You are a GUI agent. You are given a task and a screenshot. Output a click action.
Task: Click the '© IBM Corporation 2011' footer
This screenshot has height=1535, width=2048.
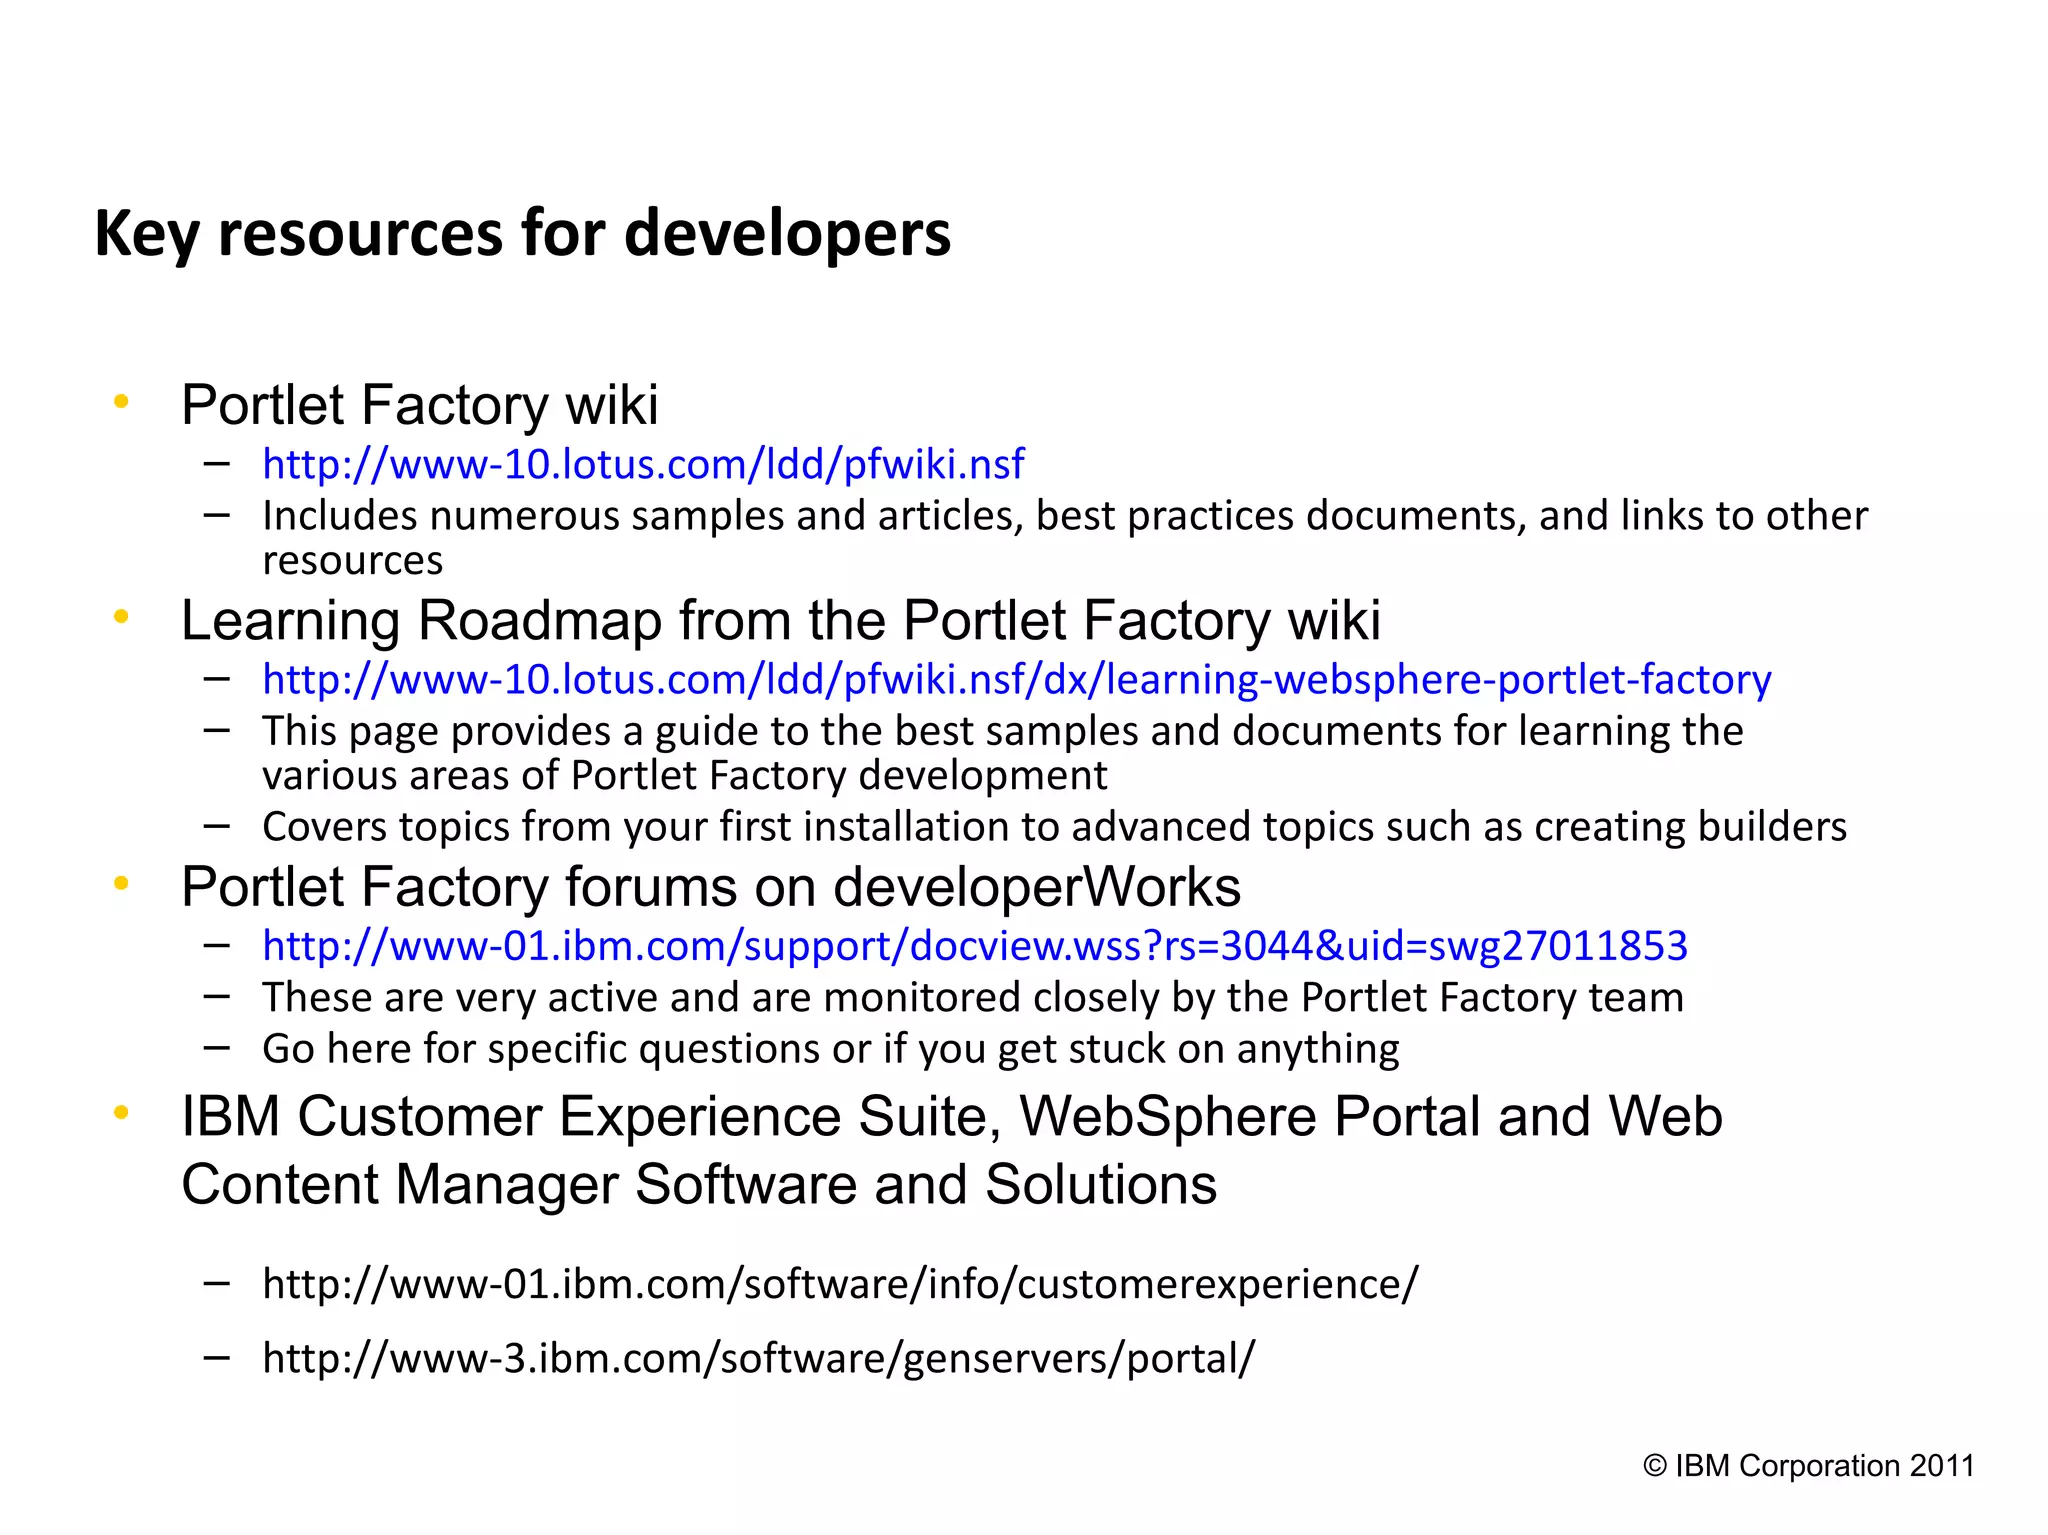(1809, 1466)
